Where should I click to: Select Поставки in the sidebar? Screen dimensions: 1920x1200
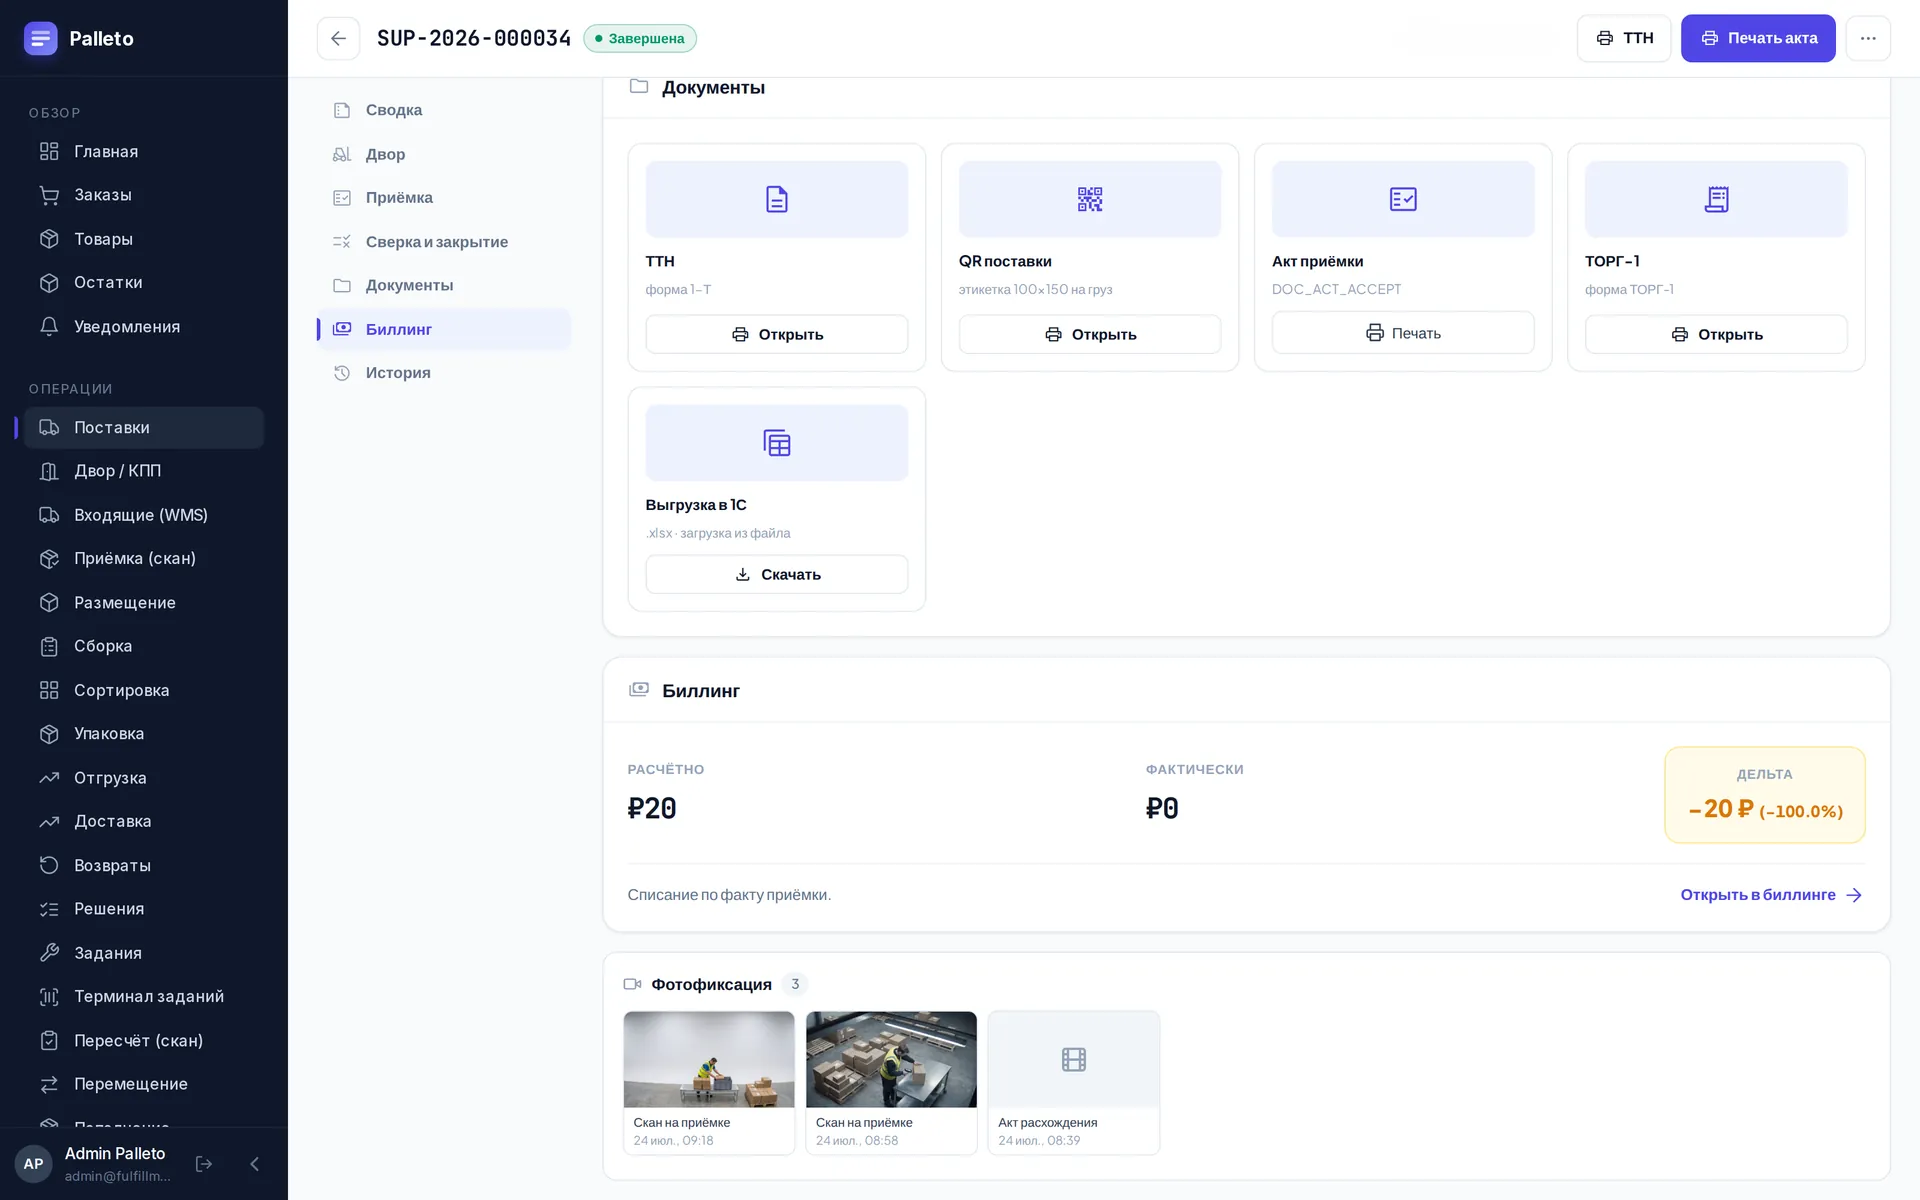pos(144,427)
